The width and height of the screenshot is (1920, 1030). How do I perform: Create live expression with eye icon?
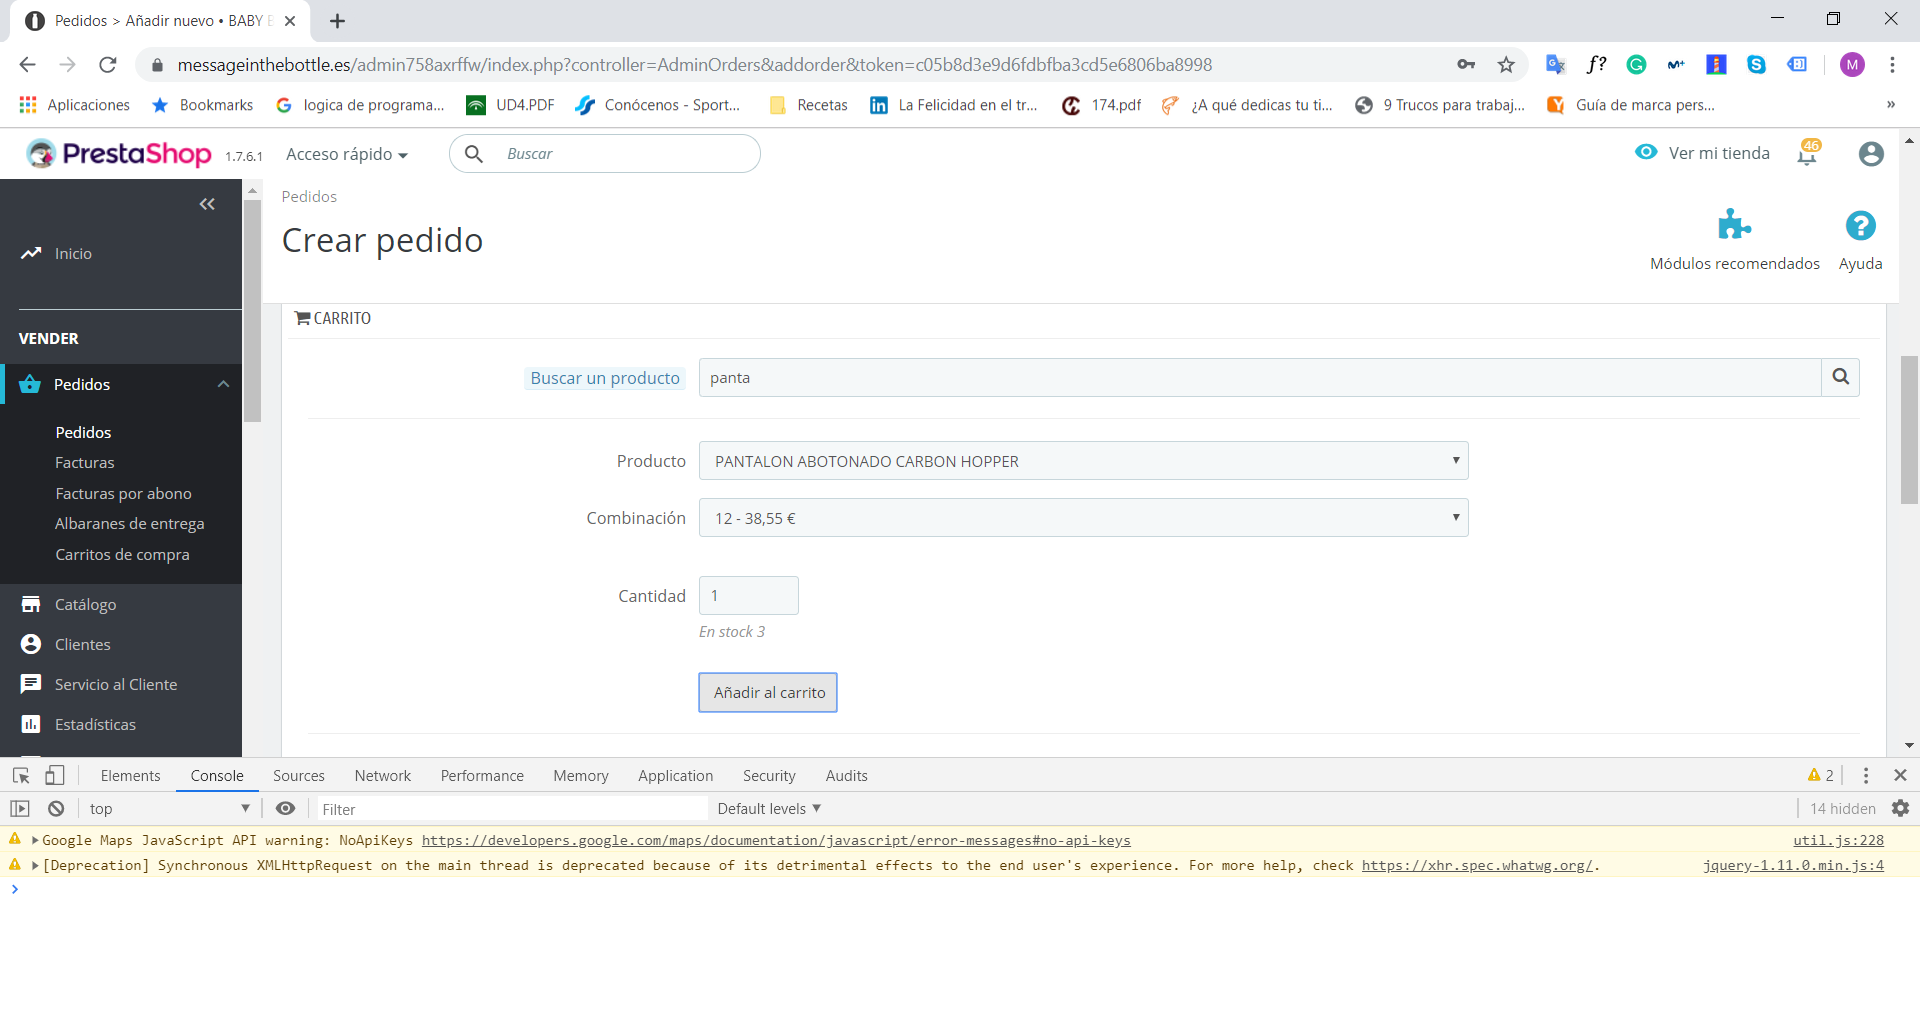click(285, 809)
